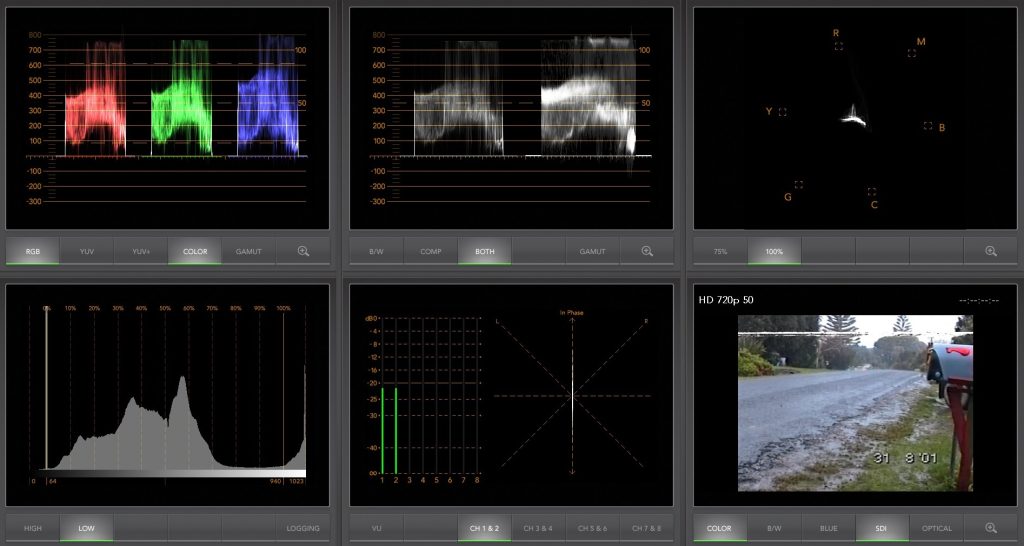Image resolution: width=1024 pixels, height=546 pixels.
Task: Select LOW in the histogram panel
Action: click(87, 528)
